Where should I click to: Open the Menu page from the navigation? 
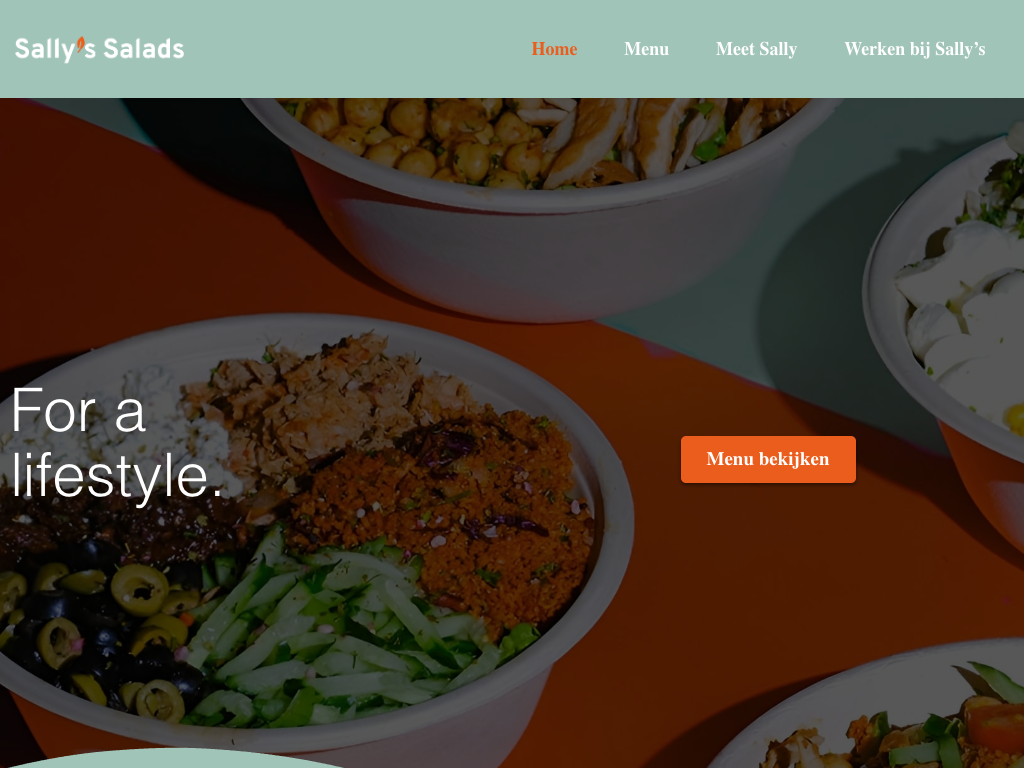(x=646, y=49)
